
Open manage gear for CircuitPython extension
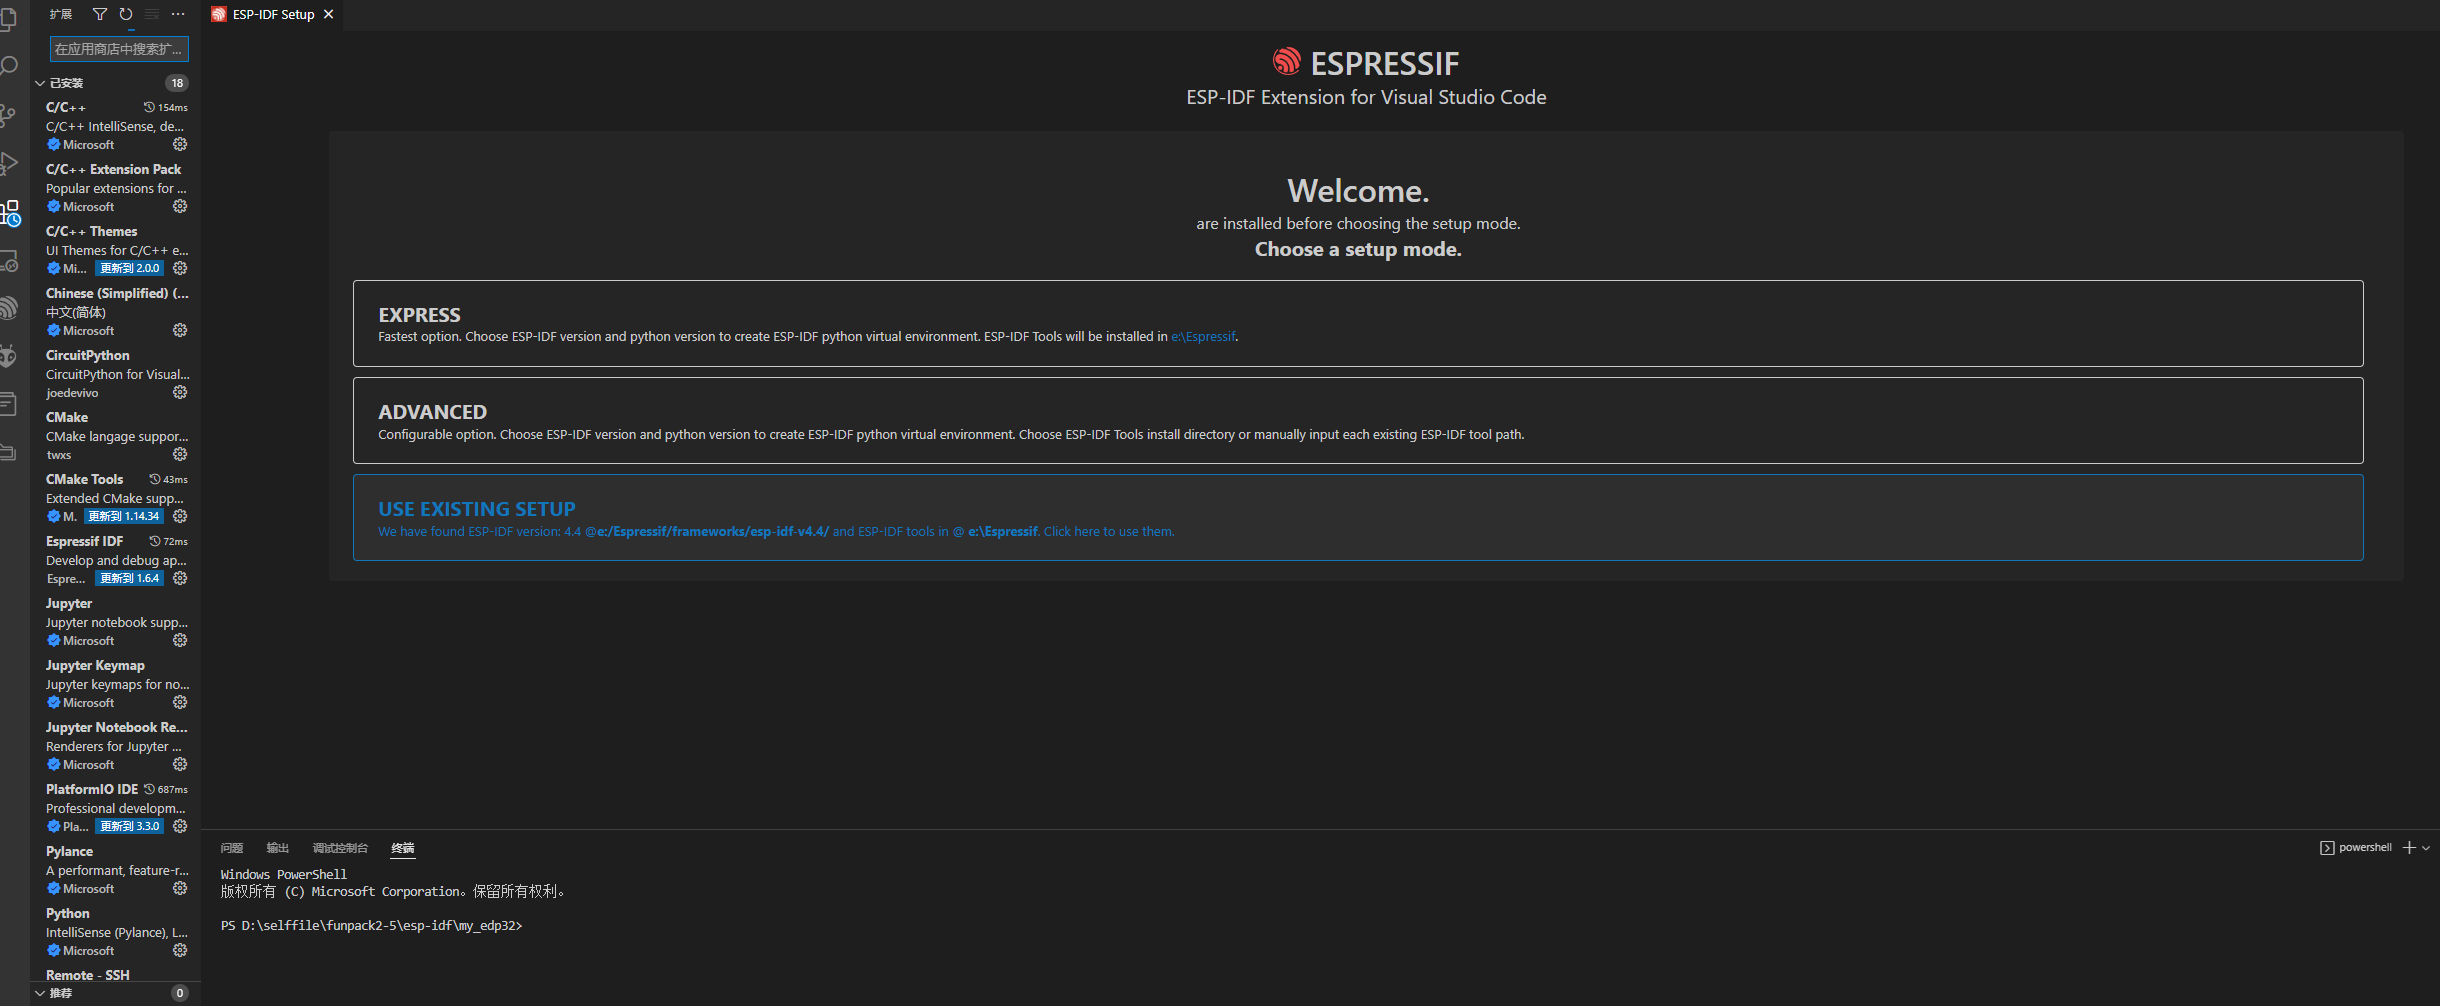click(x=180, y=392)
